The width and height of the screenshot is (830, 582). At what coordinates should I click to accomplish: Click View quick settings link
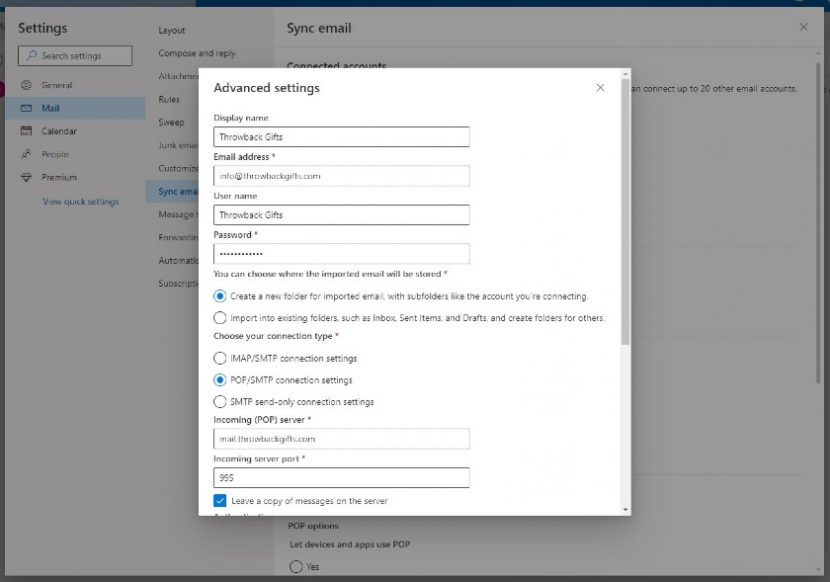point(80,202)
